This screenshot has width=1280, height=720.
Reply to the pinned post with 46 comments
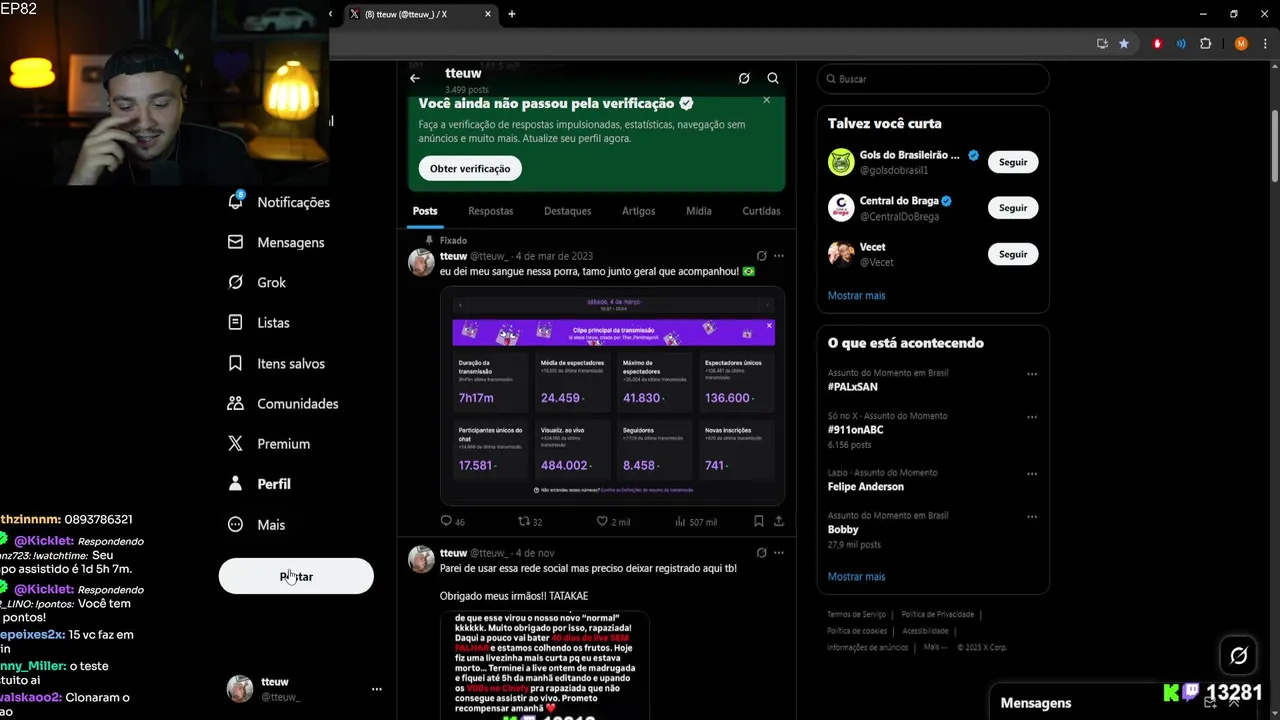tap(446, 521)
